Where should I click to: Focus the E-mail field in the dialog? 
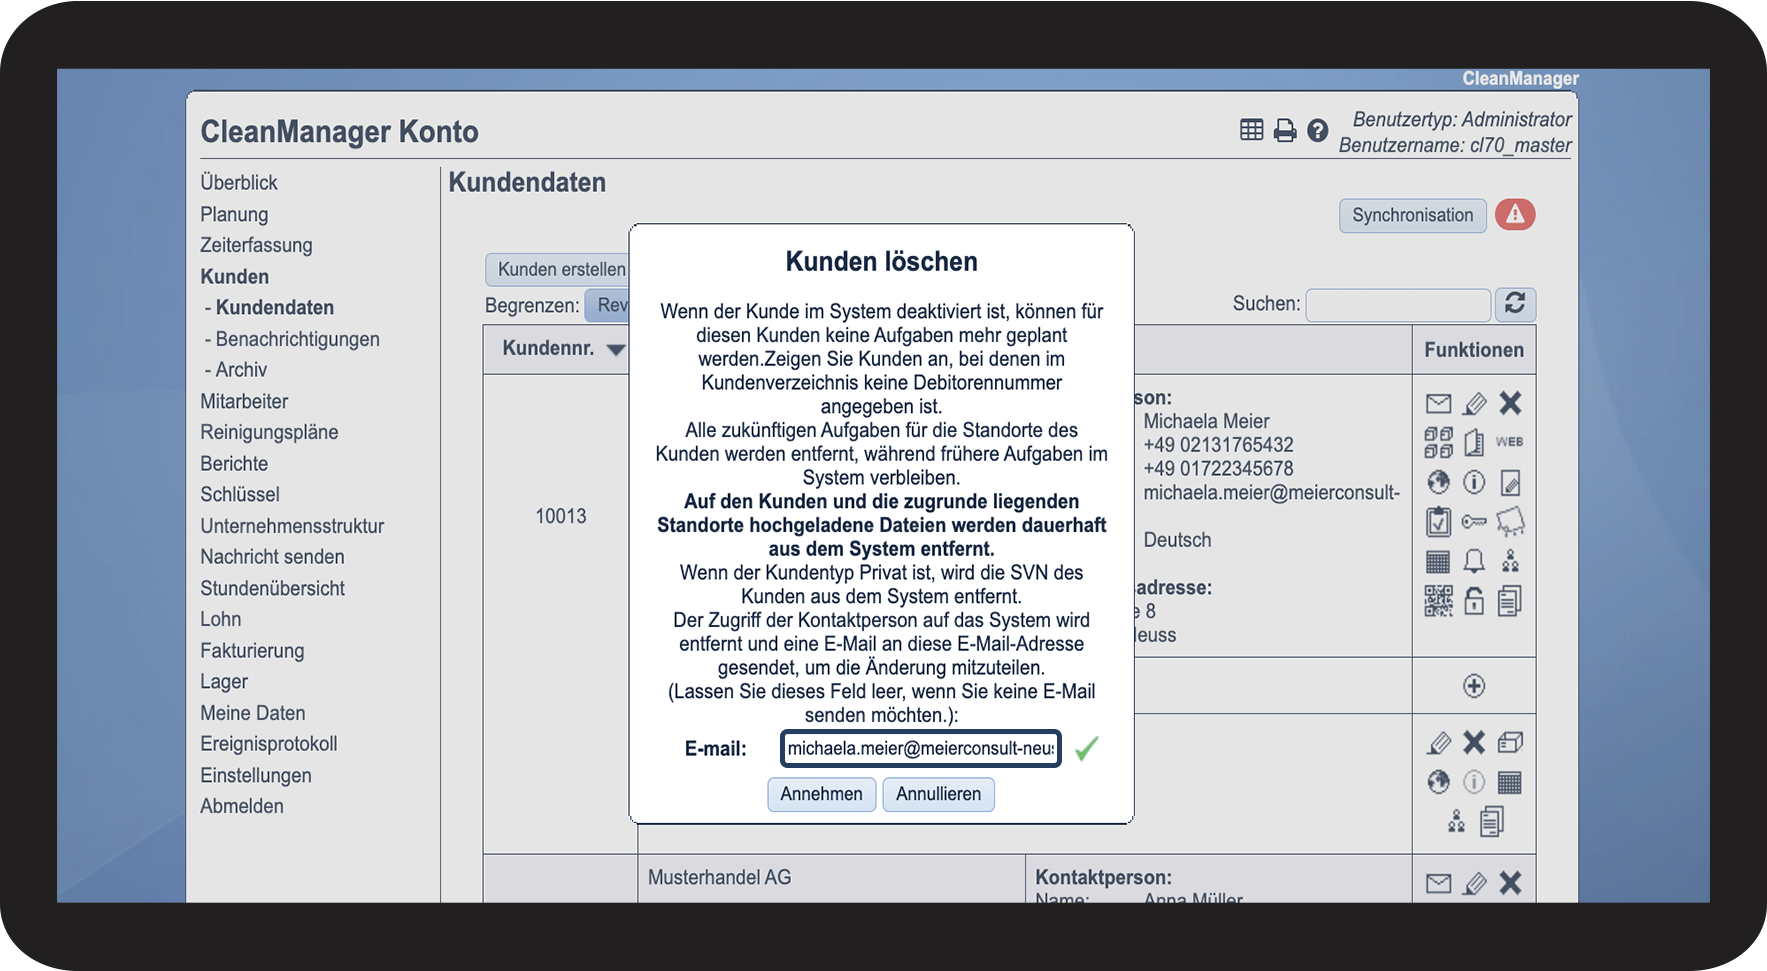pos(921,749)
